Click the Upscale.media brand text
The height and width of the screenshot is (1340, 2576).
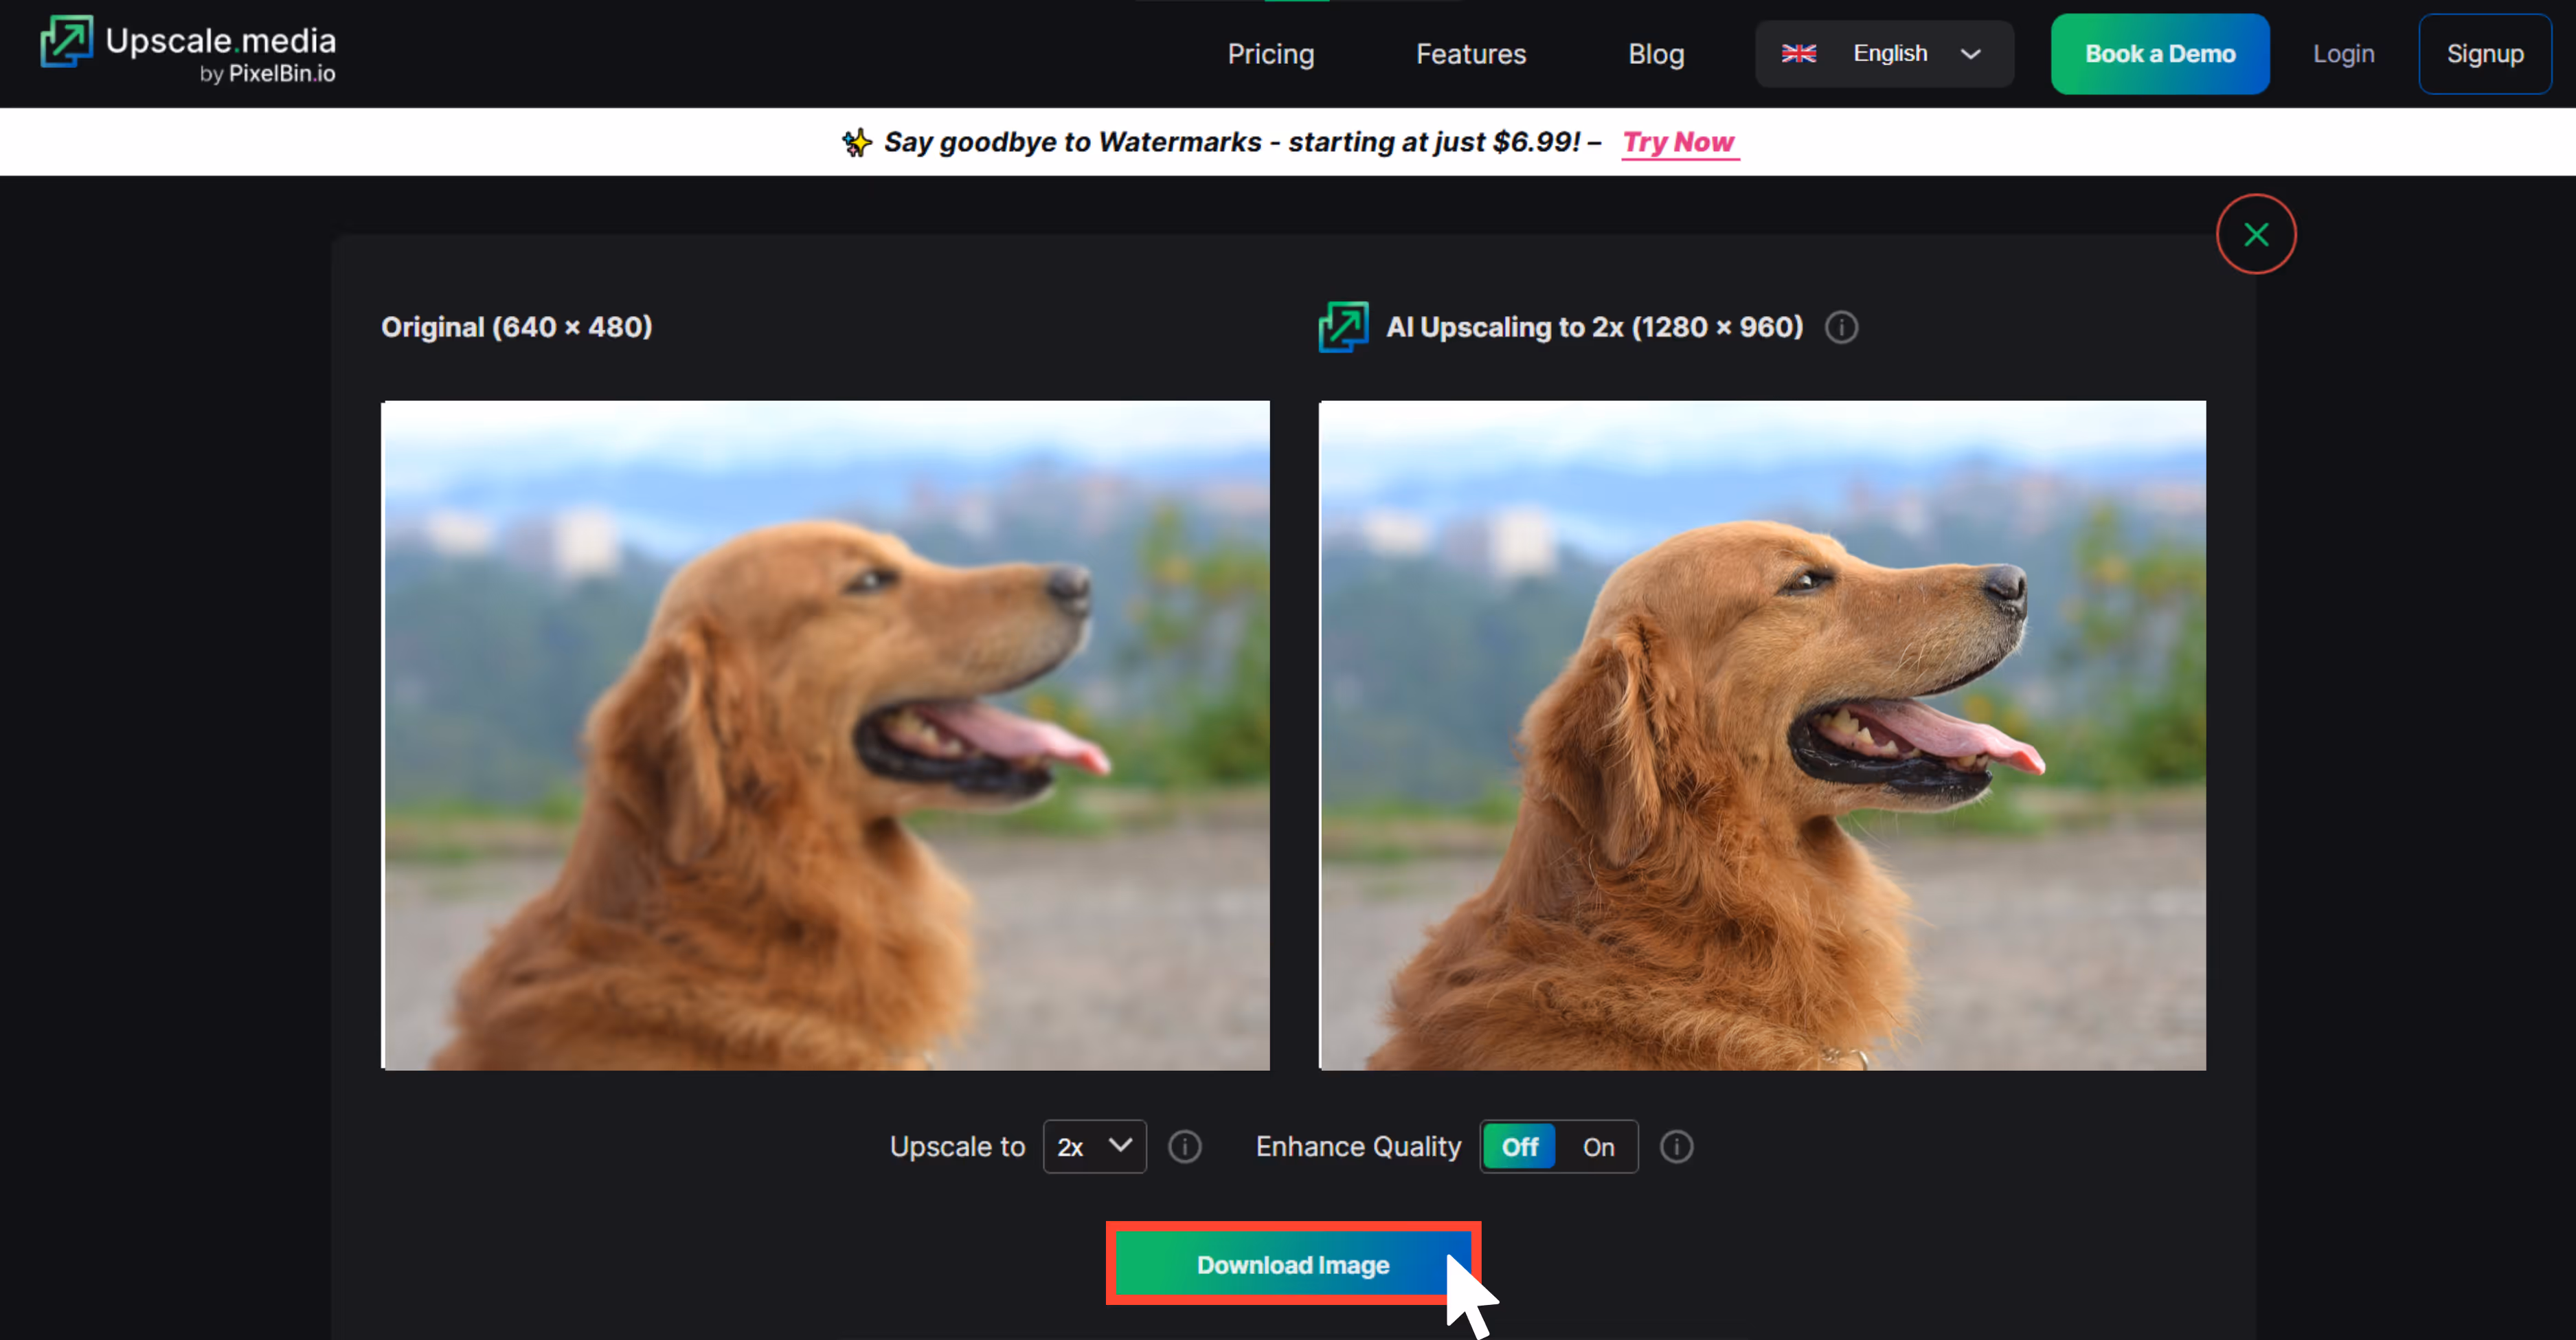pyautogui.click(x=220, y=41)
